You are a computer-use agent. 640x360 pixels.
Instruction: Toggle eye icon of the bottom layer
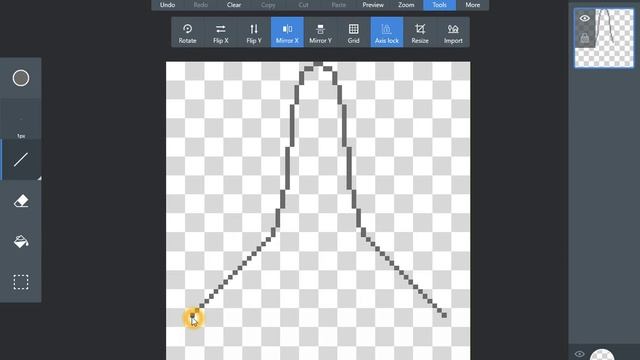579,354
